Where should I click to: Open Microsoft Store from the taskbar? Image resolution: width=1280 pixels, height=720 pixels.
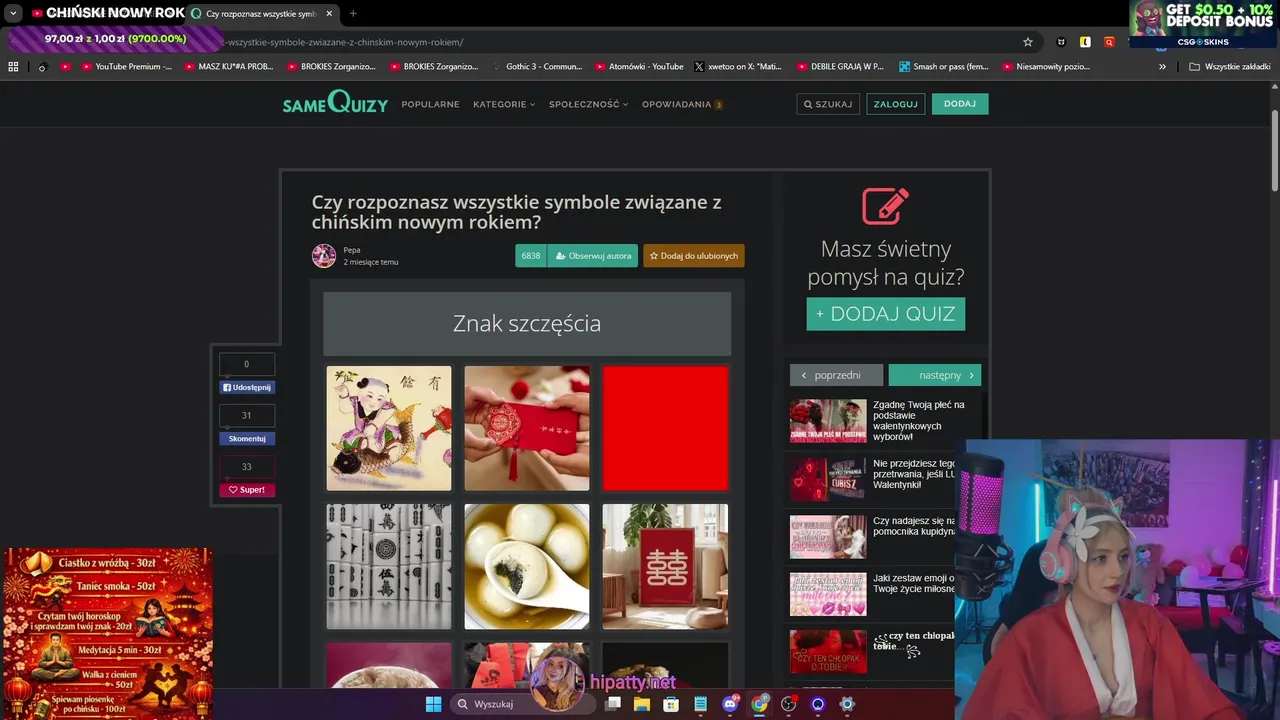click(x=671, y=704)
